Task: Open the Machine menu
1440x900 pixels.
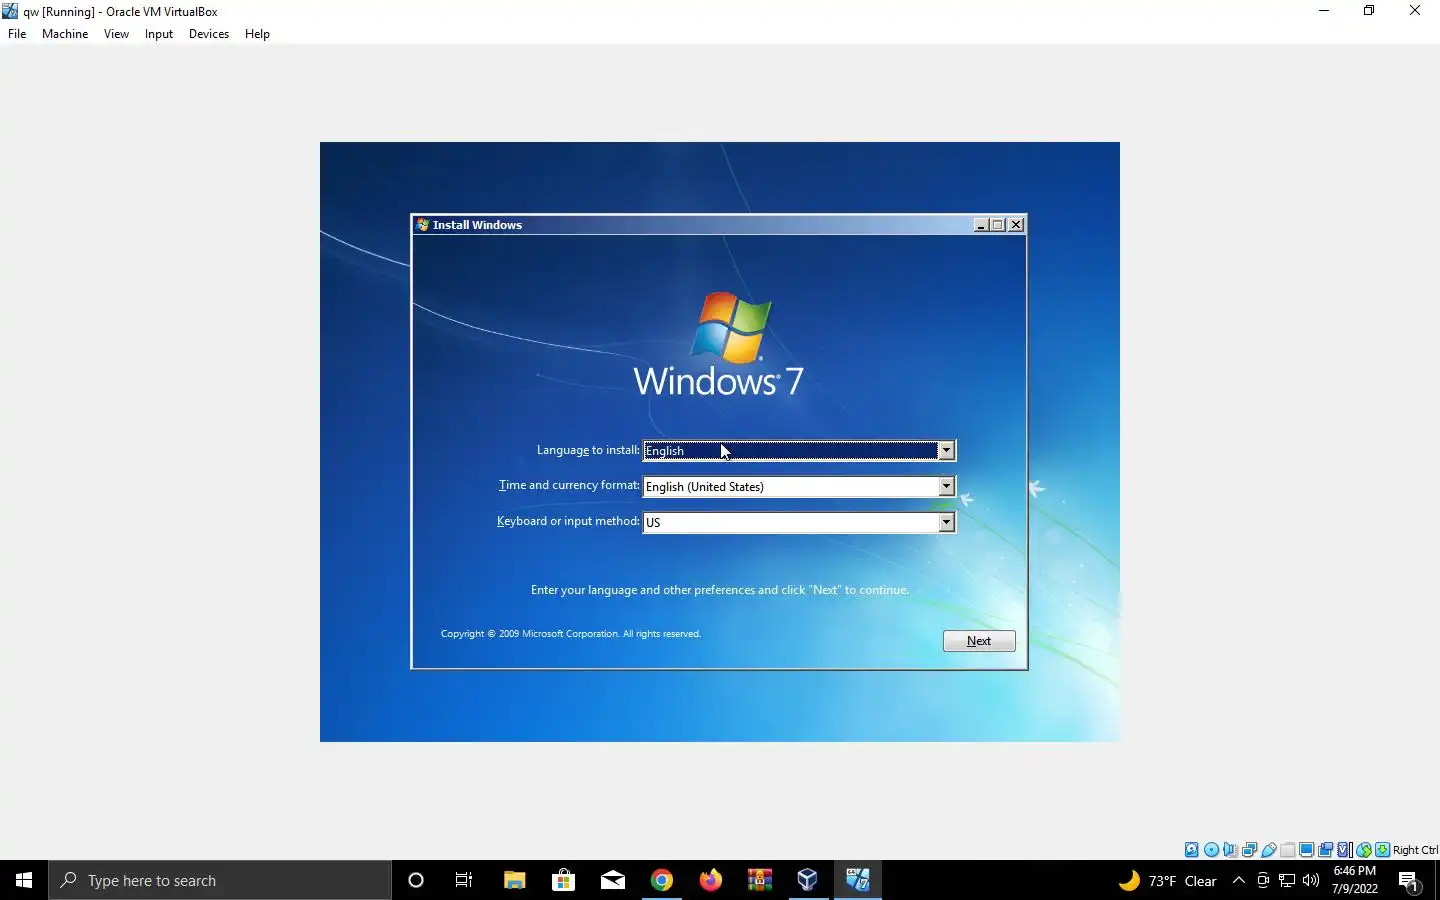Action: pyautogui.click(x=65, y=34)
